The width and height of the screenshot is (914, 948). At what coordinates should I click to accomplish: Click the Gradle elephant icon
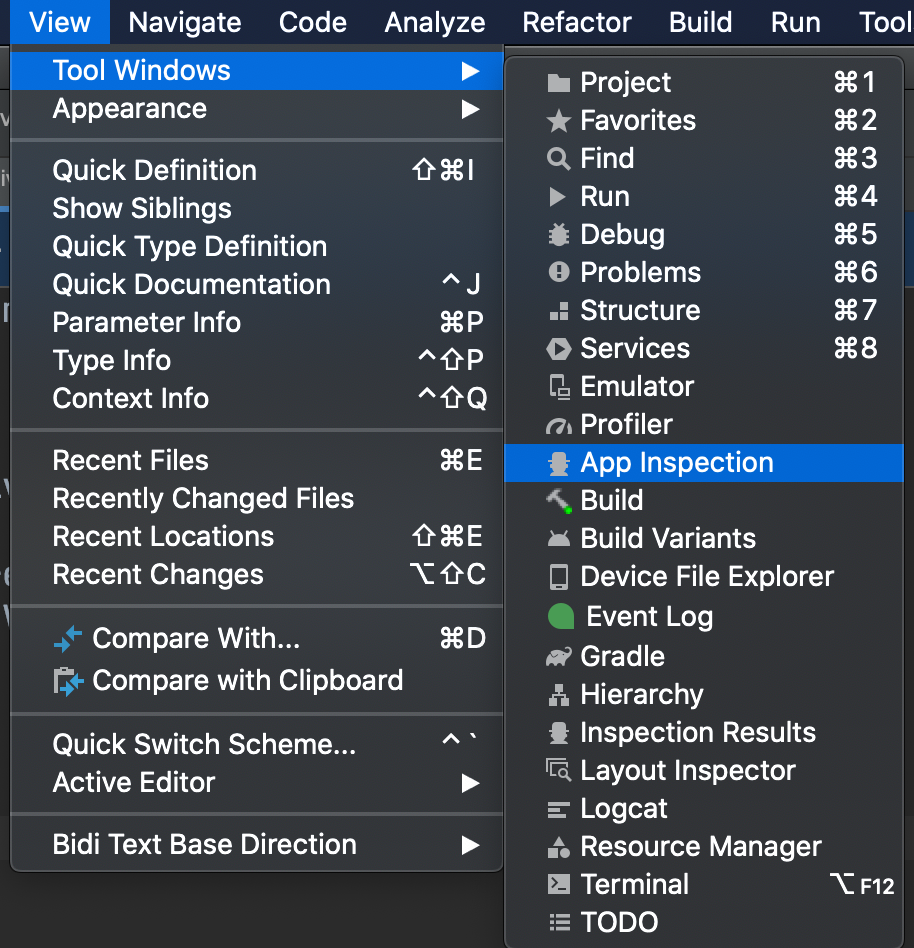pyautogui.click(x=559, y=657)
